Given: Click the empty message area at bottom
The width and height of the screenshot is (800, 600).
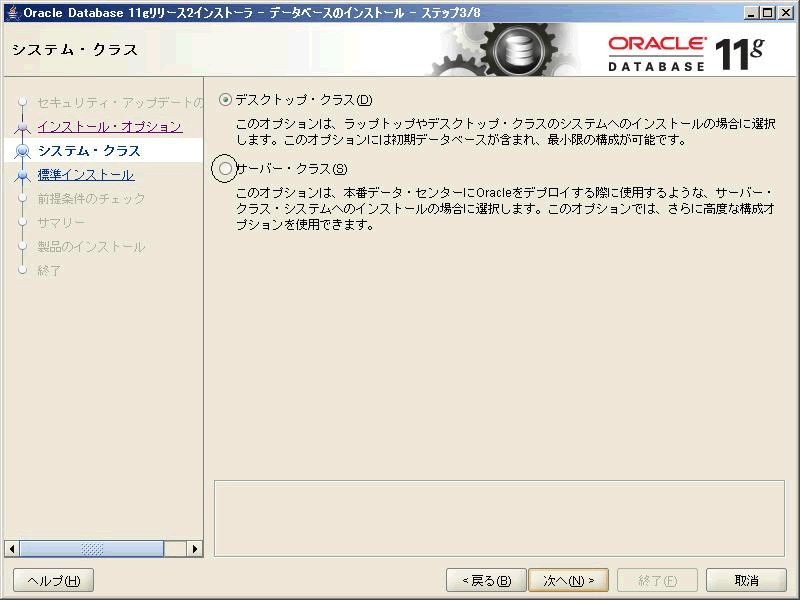Looking at the screenshot, I should click(x=500, y=518).
